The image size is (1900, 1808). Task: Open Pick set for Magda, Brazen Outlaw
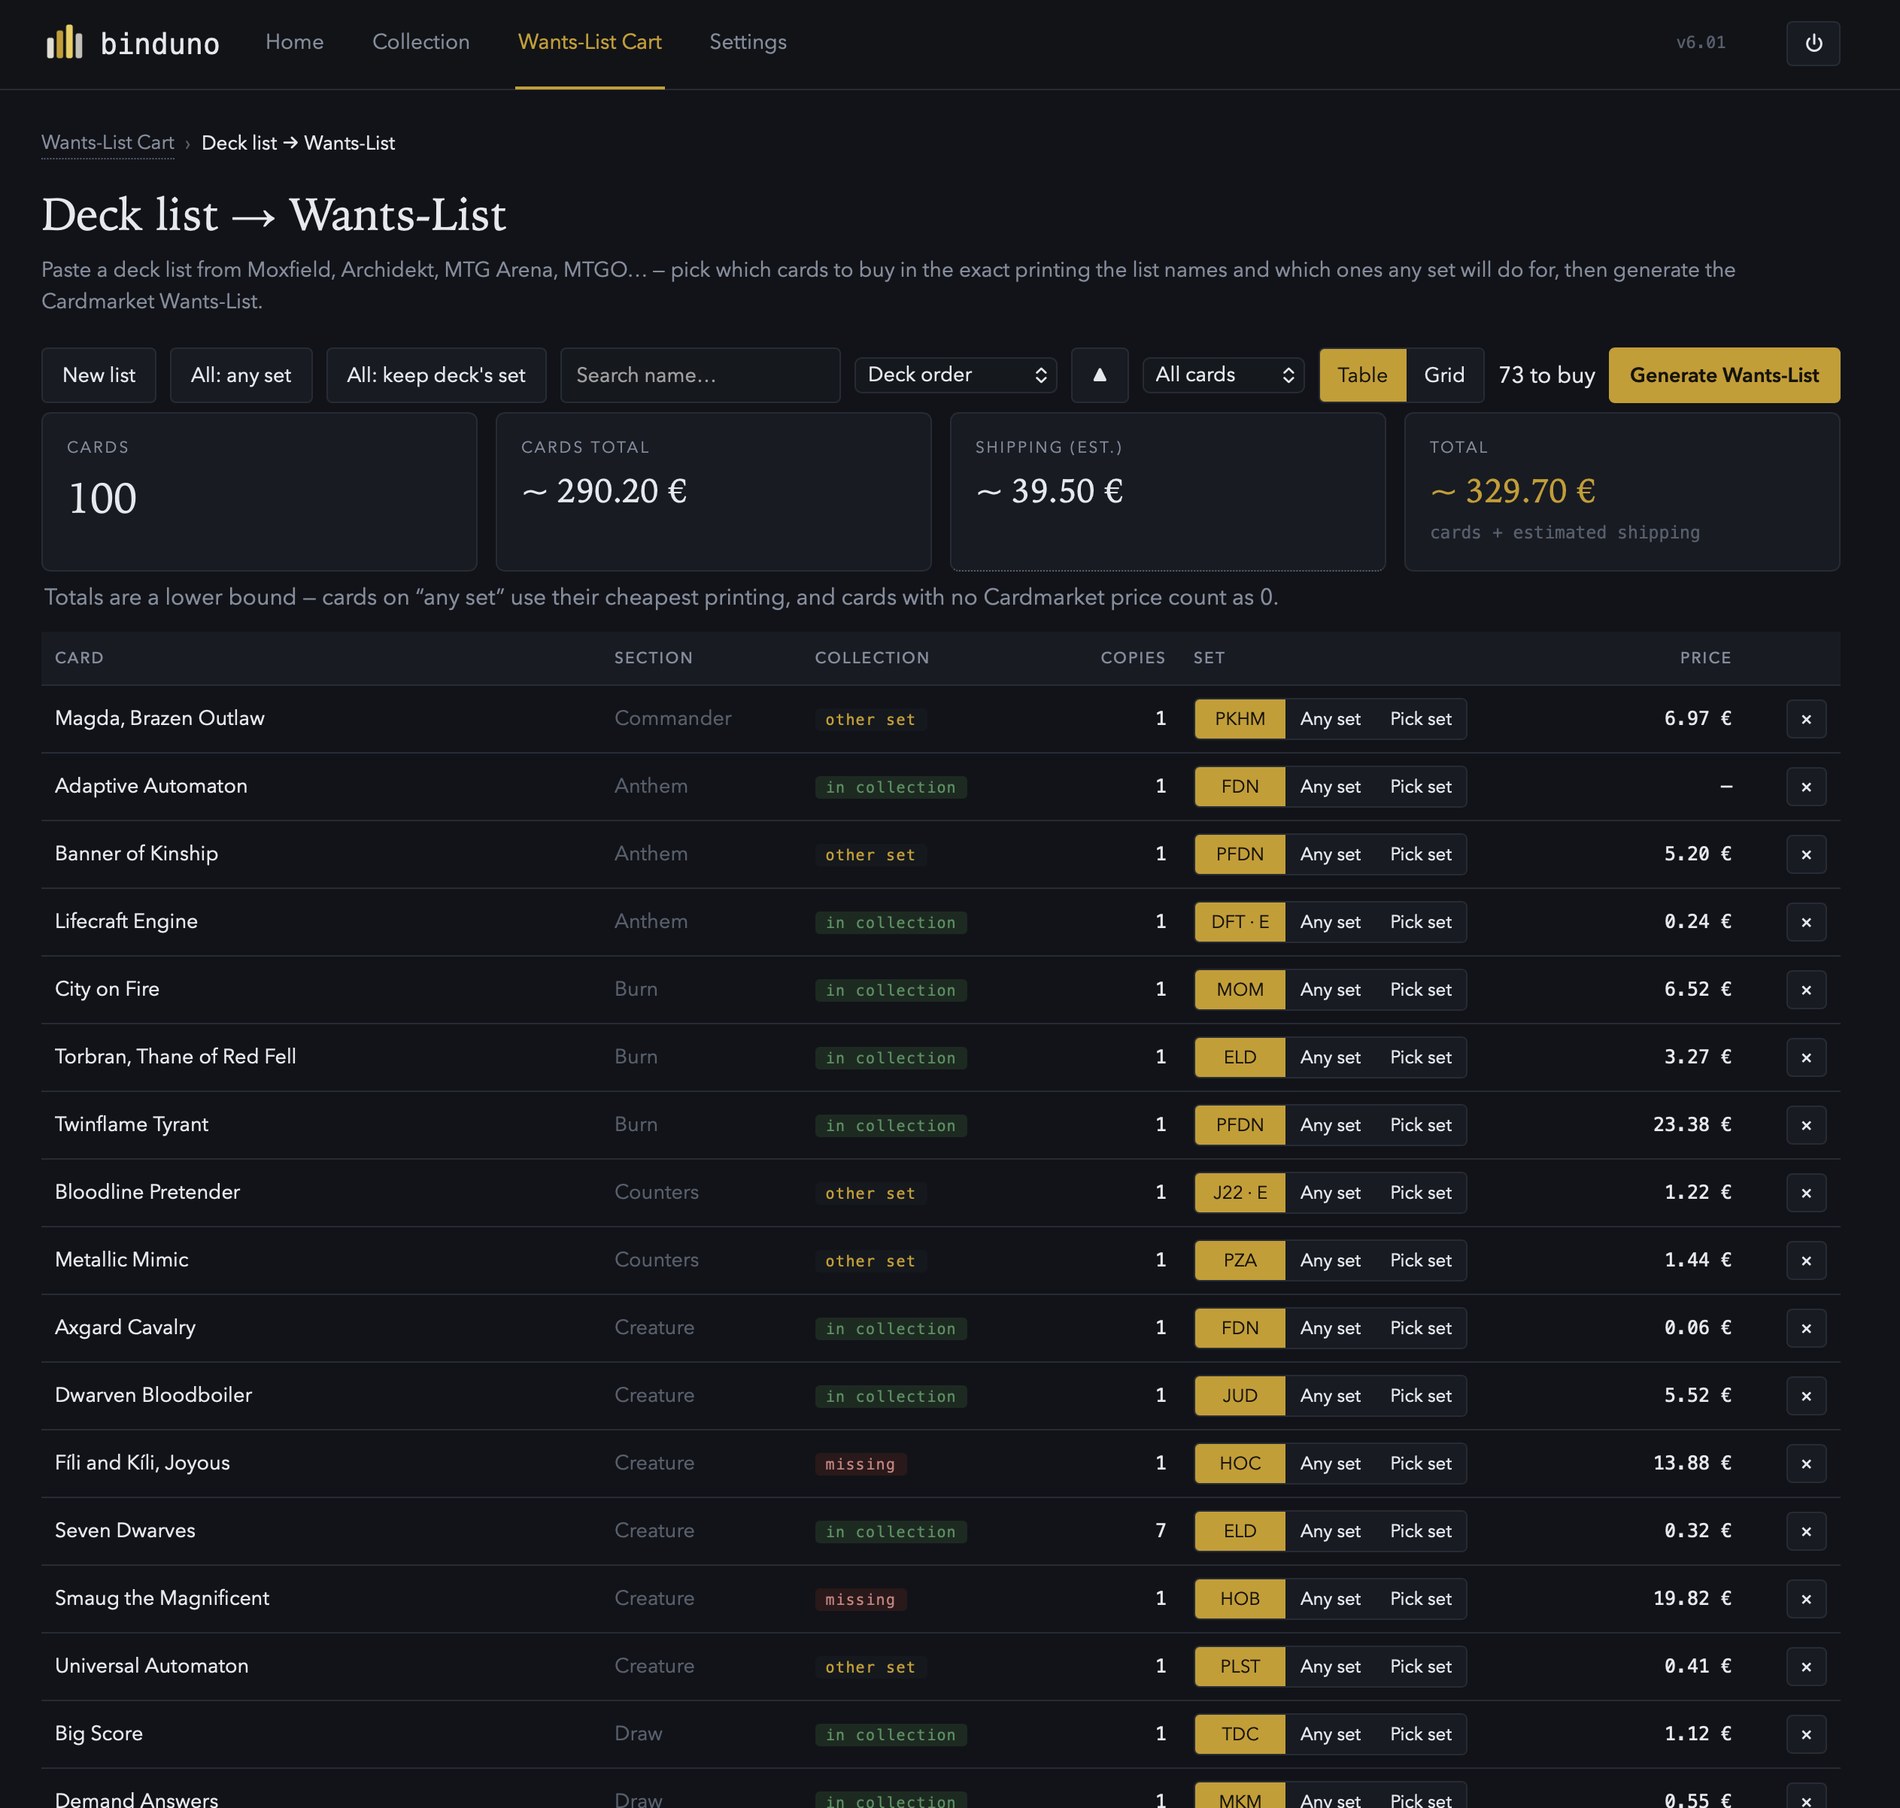click(1421, 719)
